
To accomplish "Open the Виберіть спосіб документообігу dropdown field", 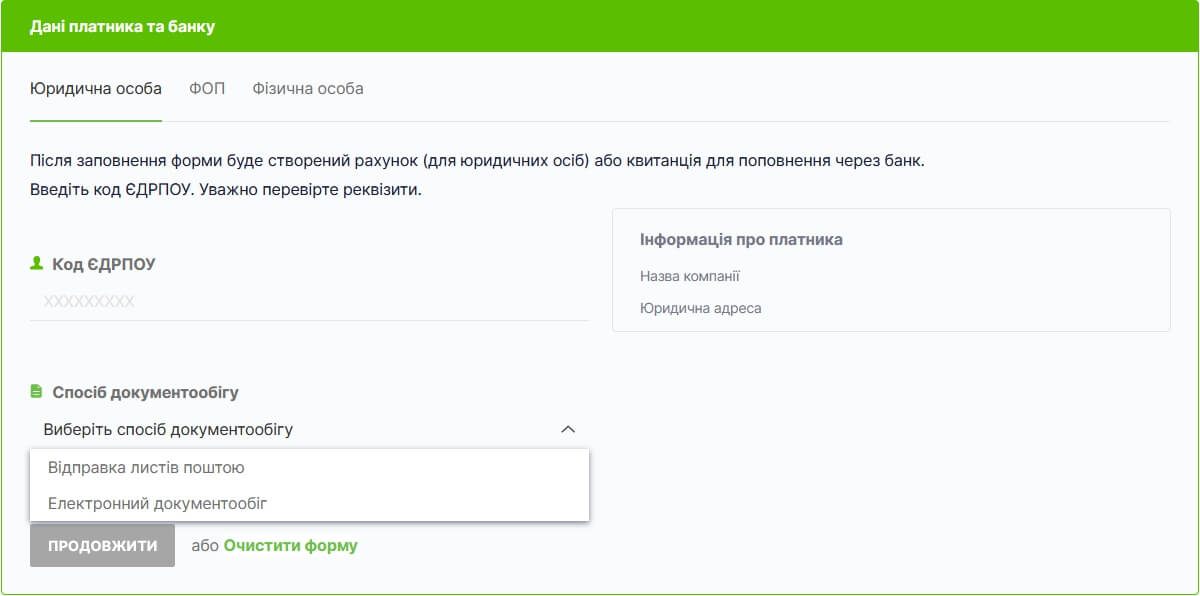I will pos(310,430).
